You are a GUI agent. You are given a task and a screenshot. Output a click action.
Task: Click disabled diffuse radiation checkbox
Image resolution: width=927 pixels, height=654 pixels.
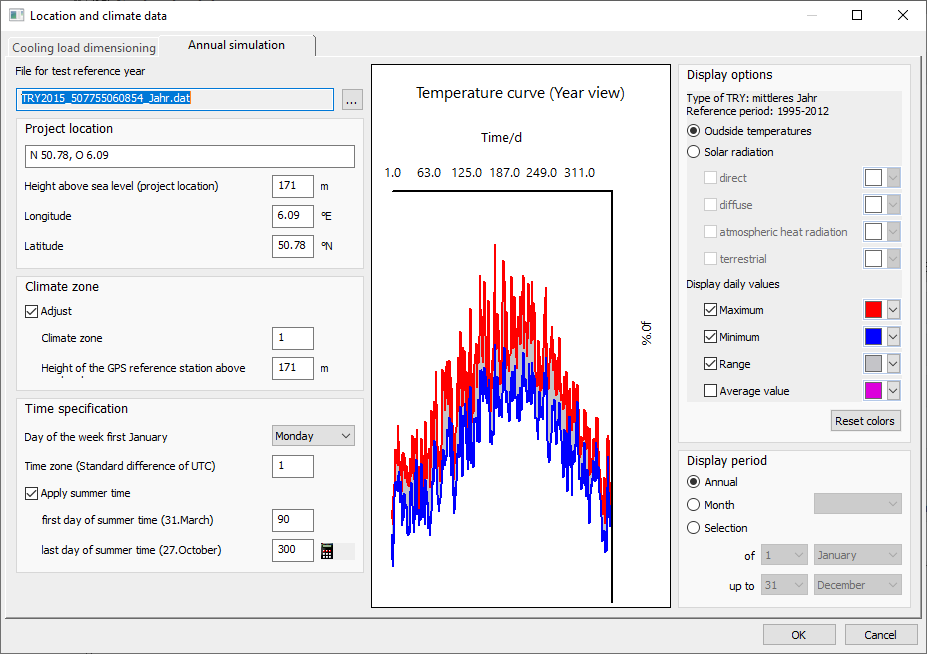point(710,205)
